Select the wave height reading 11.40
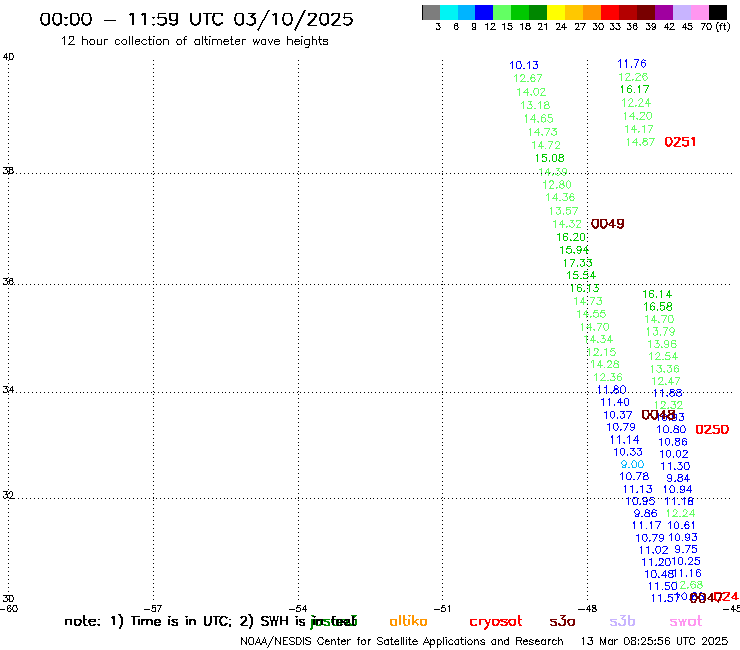 (x=614, y=402)
